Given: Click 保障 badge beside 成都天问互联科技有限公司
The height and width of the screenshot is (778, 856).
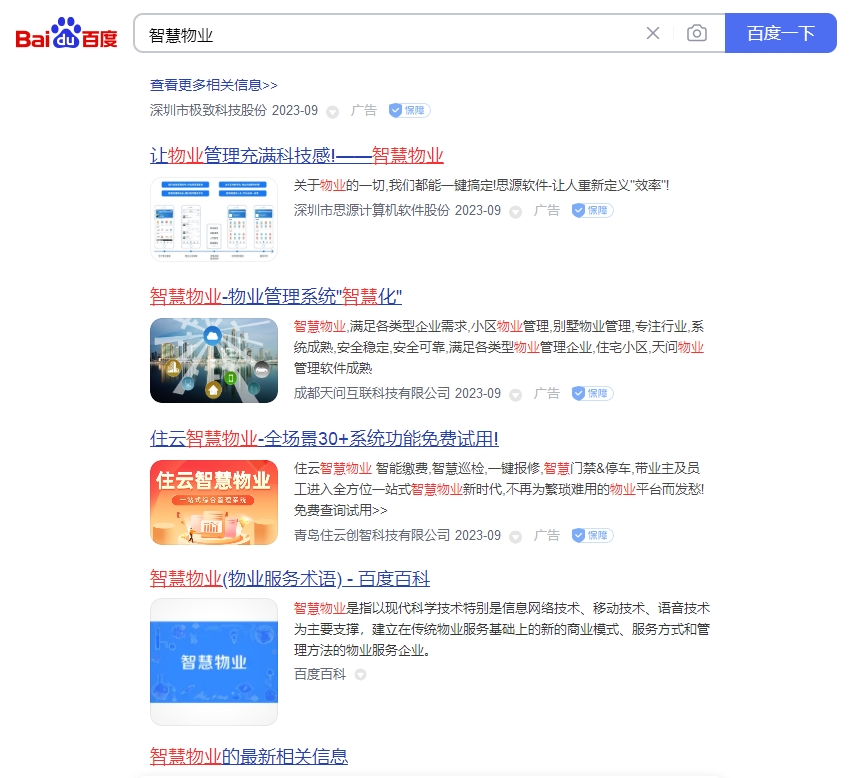Looking at the screenshot, I should (x=592, y=393).
